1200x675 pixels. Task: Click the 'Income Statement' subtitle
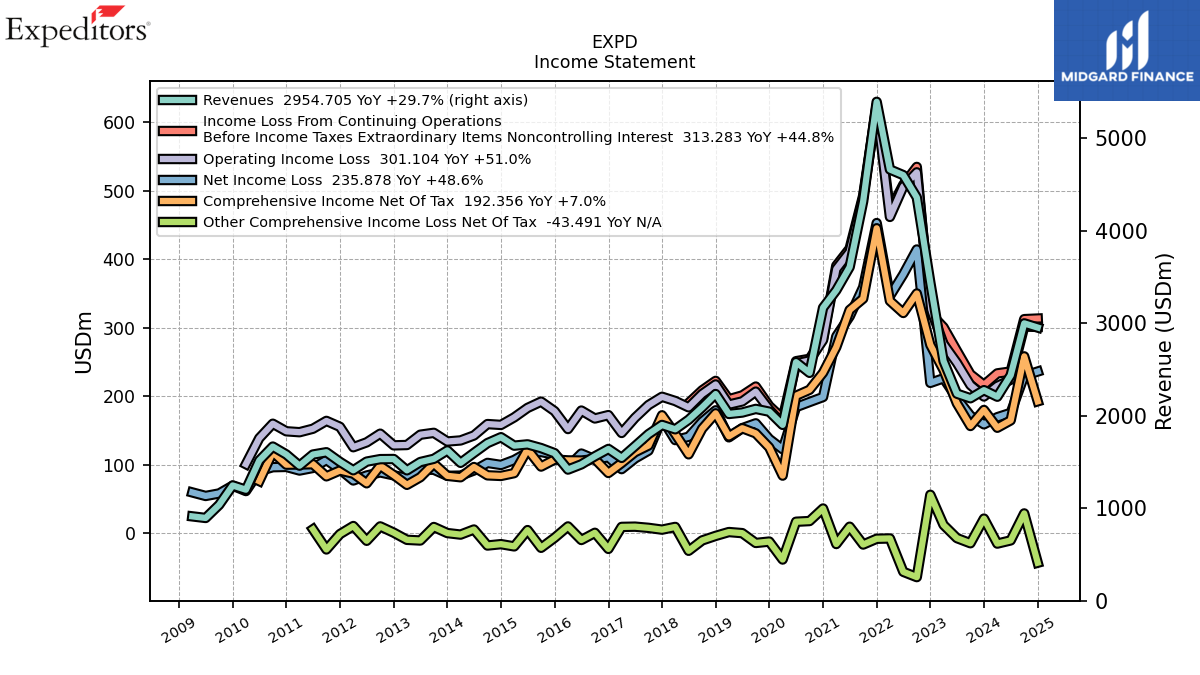614,62
